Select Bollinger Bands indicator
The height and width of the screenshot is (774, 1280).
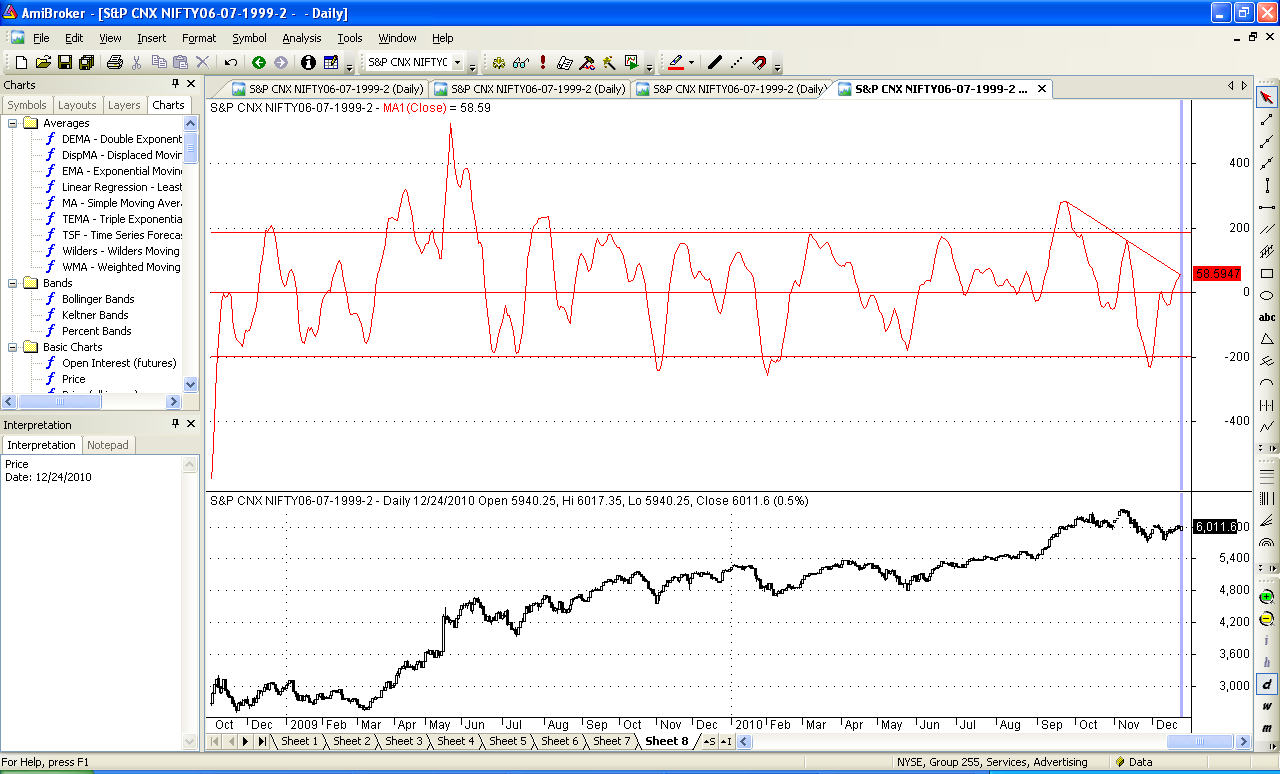click(x=98, y=299)
